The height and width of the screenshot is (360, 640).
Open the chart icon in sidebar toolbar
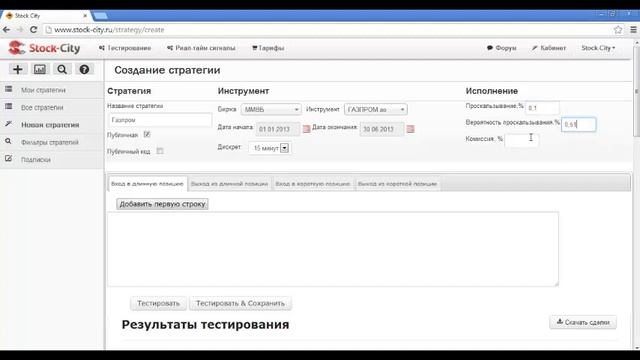tap(40, 69)
